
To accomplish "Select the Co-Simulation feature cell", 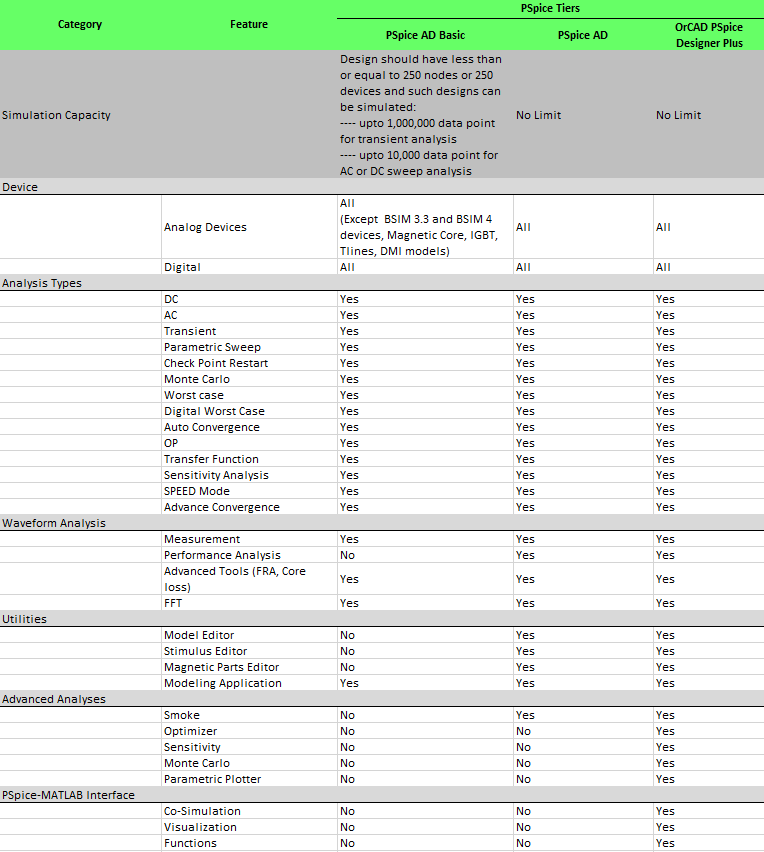I will [249, 811].
